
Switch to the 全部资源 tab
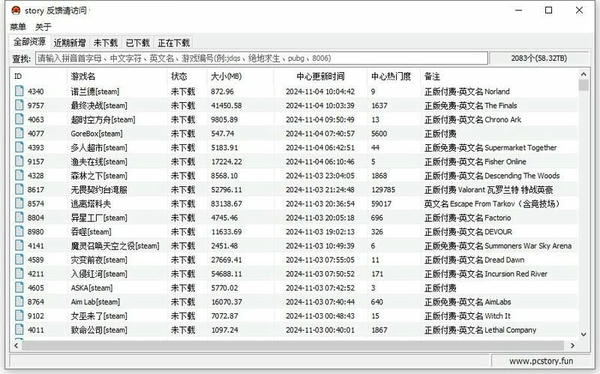pyautogui.click(x=30, y=42)
